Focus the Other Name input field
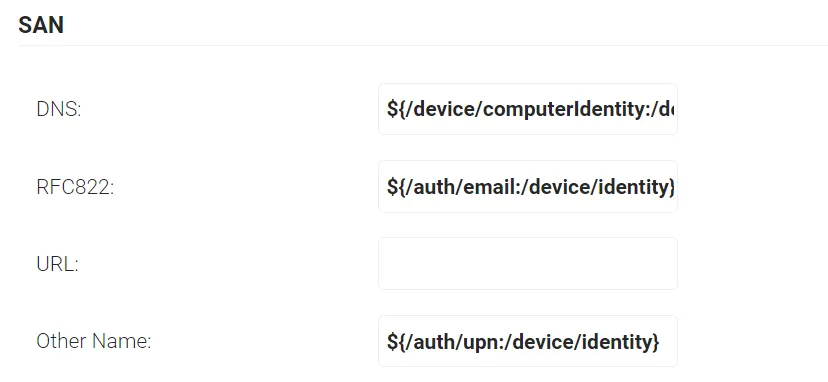 click(x=528, y=341)
